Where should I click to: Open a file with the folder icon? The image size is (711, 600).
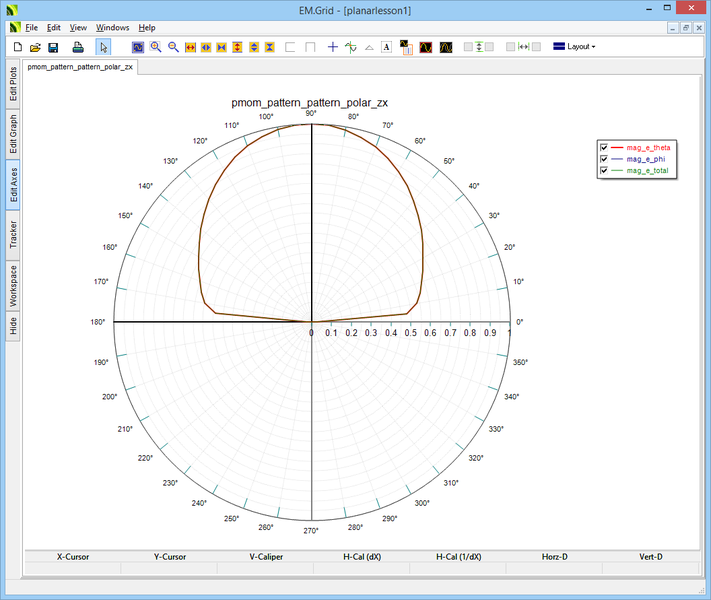pos(35,47)
